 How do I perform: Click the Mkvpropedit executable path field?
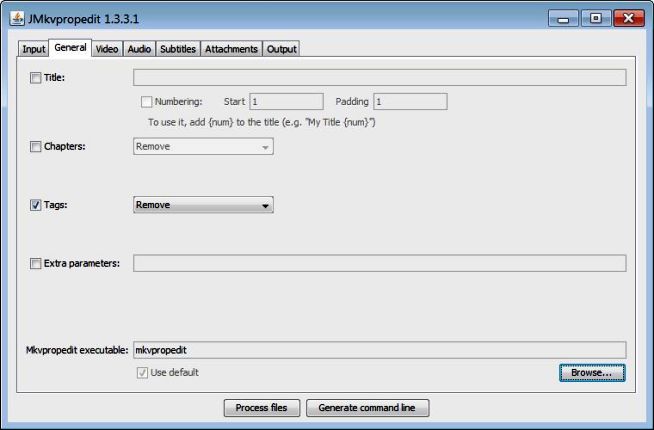coord(380,350)
